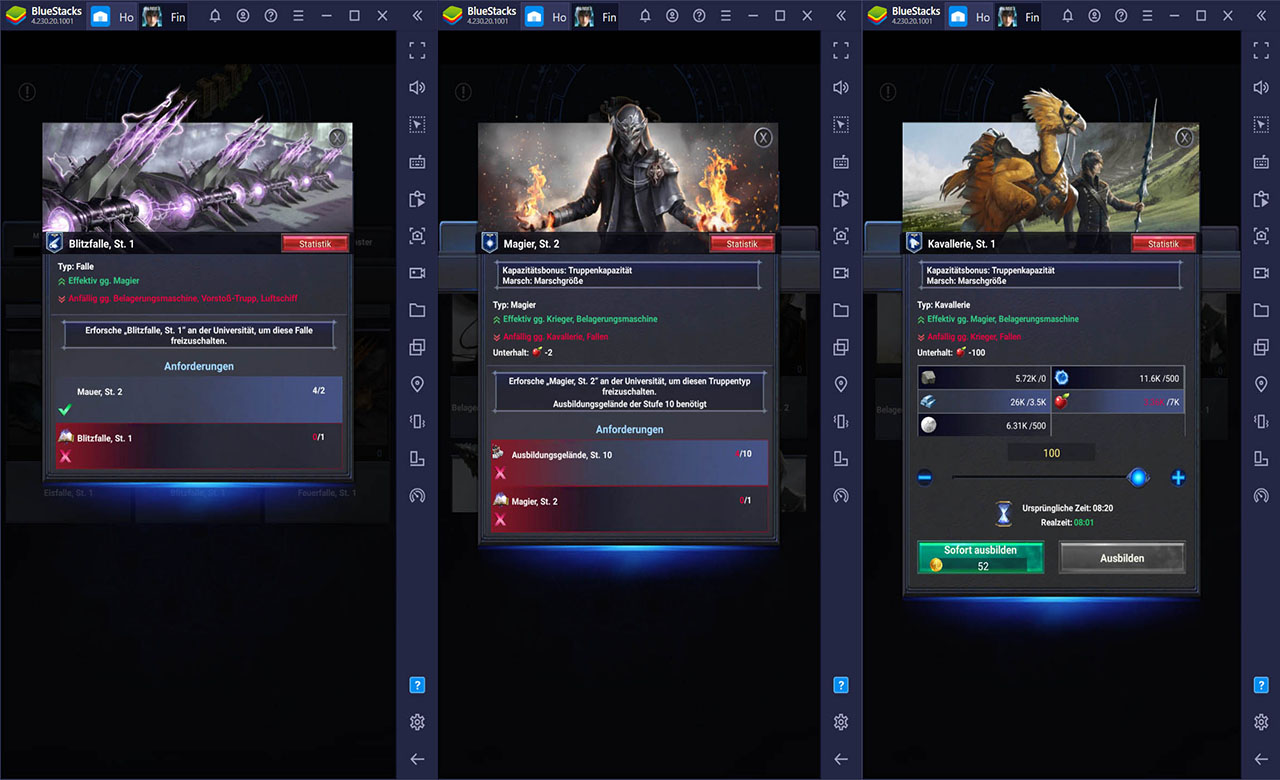Click the exclamation info icon in middle game

(x=463, y=92)
